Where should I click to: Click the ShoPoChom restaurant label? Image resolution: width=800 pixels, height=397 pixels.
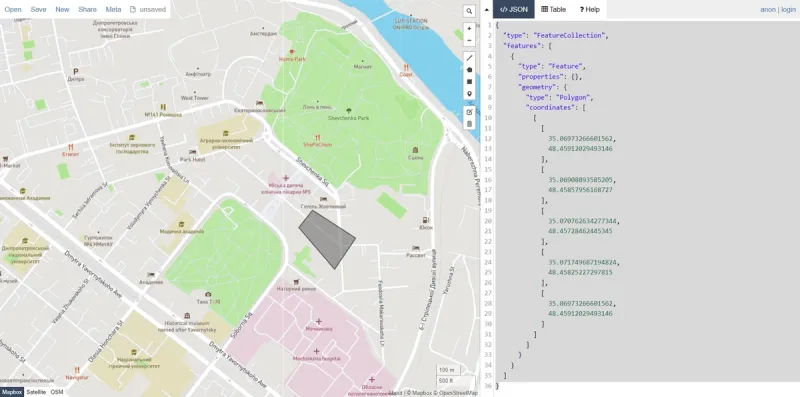pos(317,145)
